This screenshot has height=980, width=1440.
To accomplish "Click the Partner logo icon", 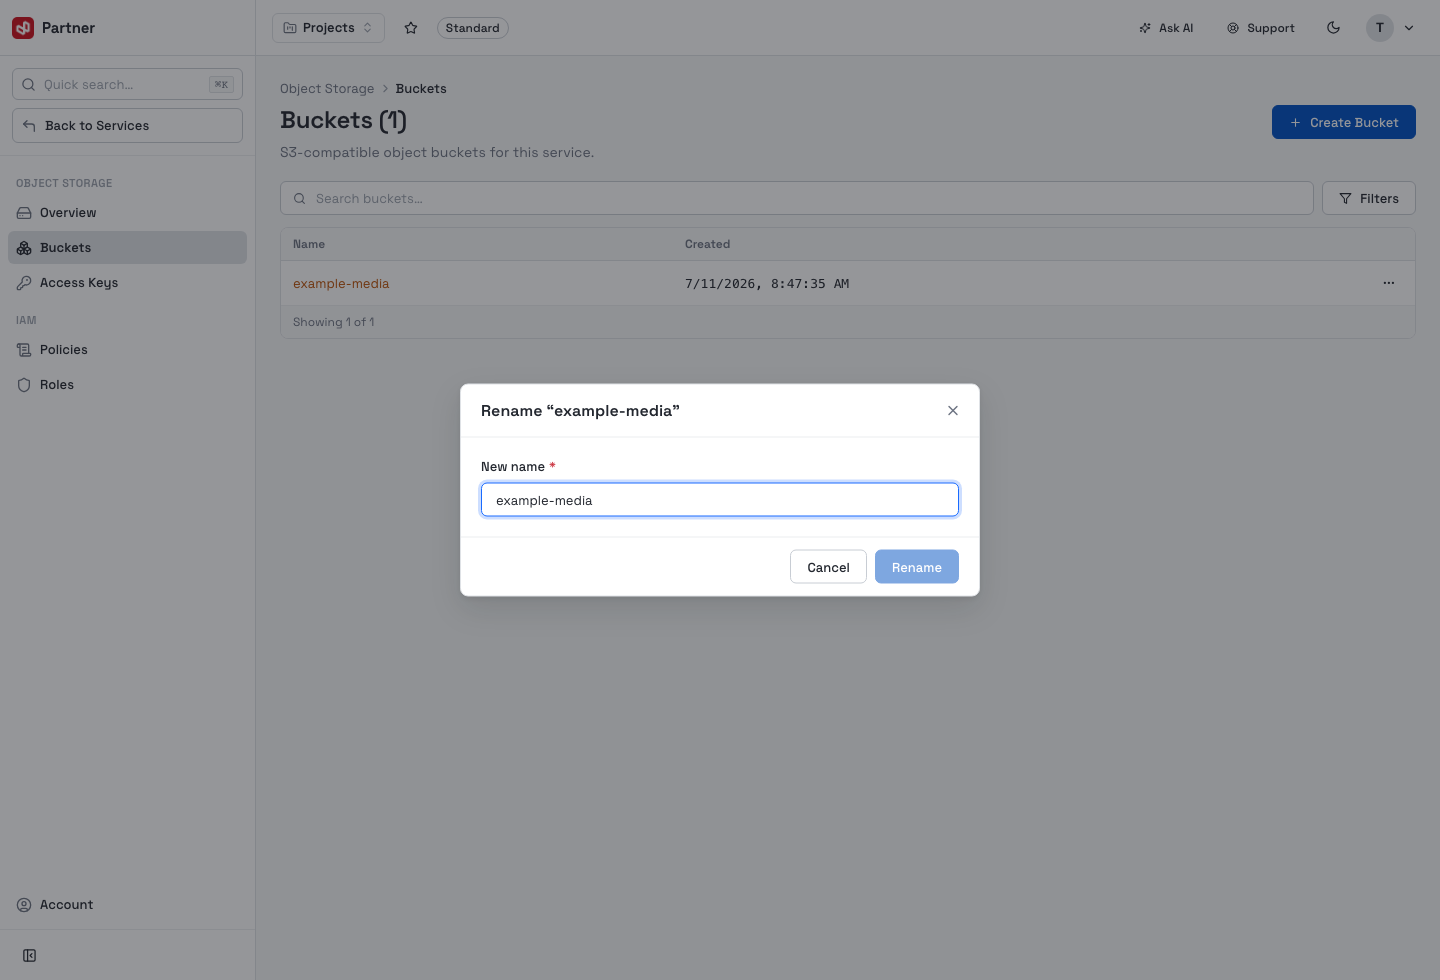I will (x=23, y=28).
